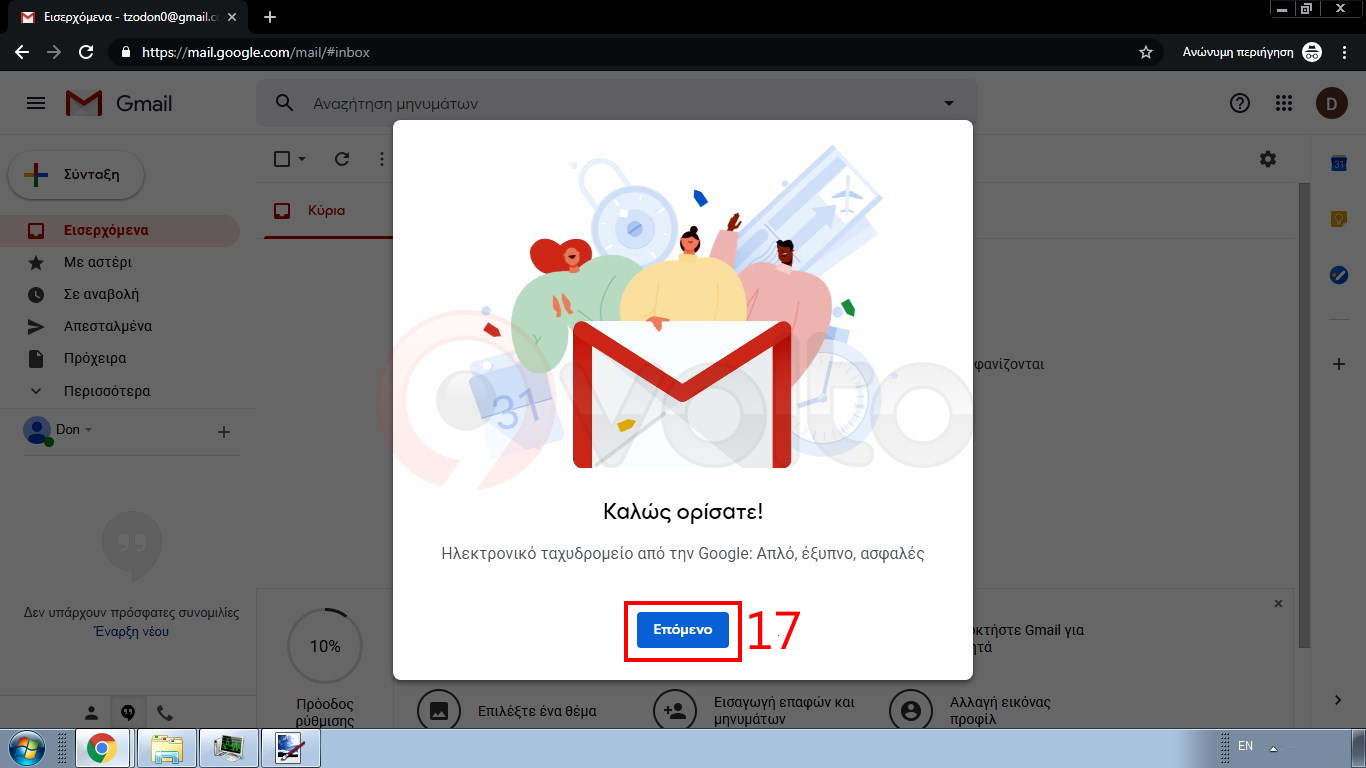Switch to Hangouts conversations tab icon
Viewport: 1366px width, 768px height.
point(128,713)
